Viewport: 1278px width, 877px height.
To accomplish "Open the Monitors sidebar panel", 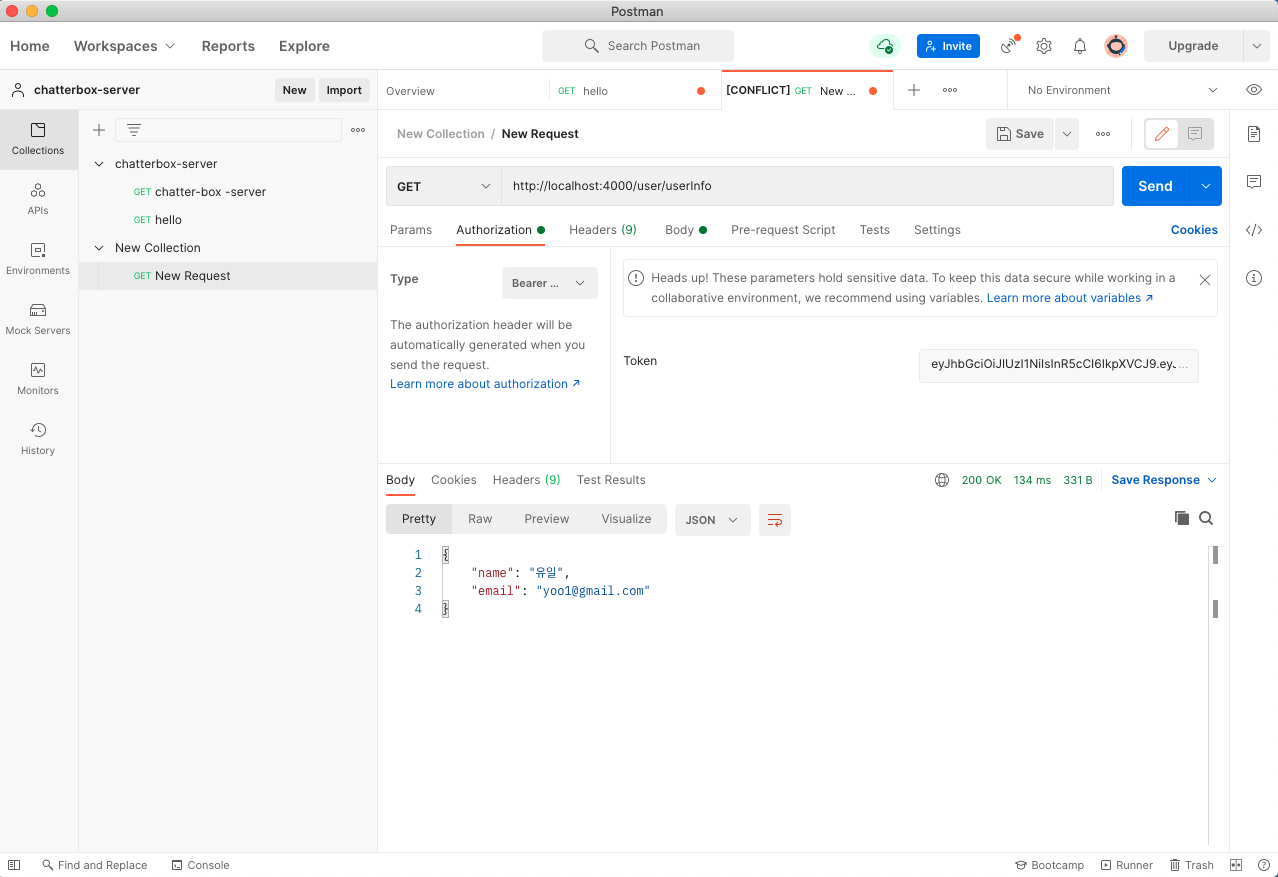I will 38,379.
